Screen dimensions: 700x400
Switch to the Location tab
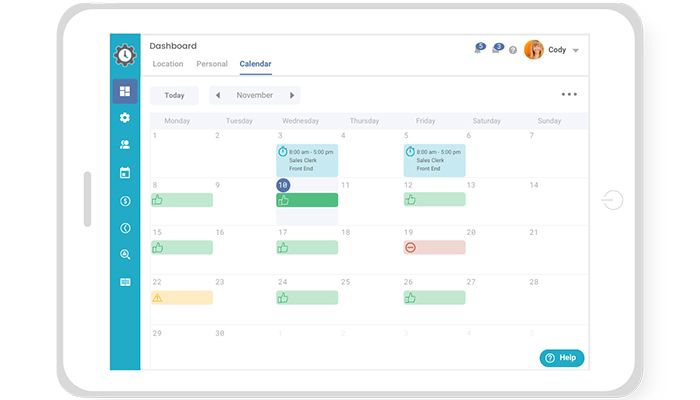(x=168, y=64)
